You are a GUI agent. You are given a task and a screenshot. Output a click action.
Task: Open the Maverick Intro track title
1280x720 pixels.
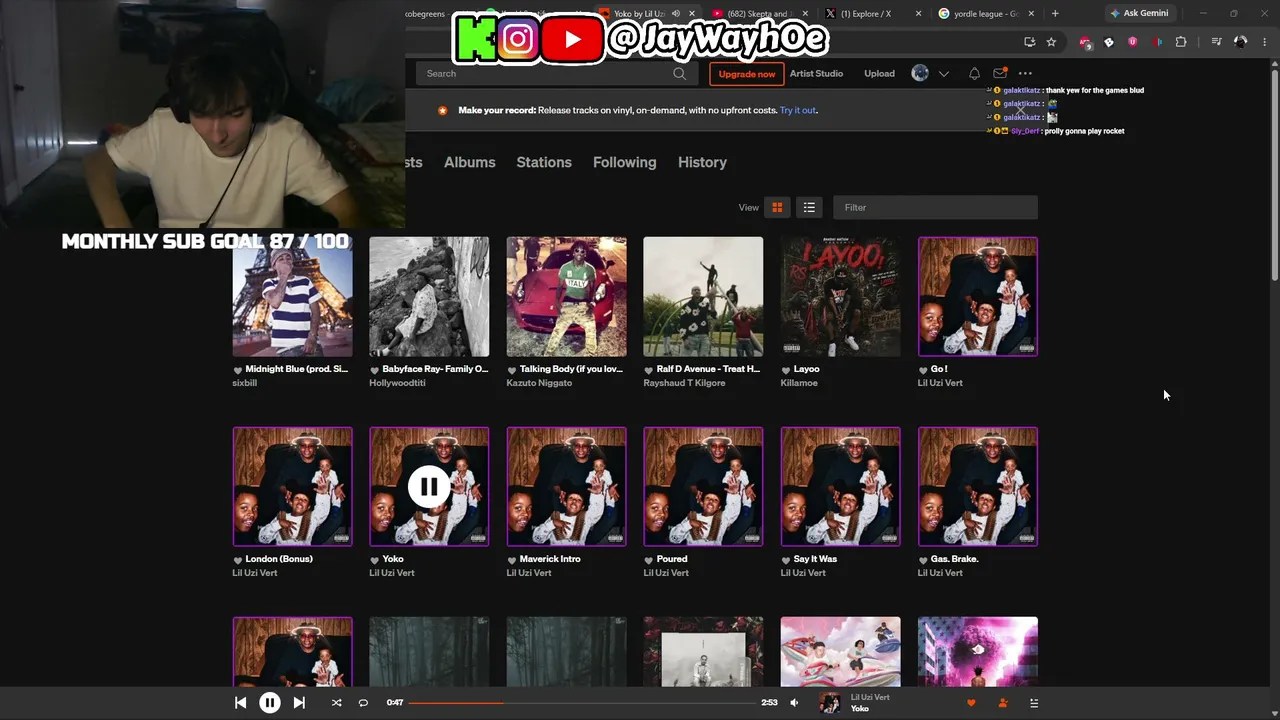[x=550, y=559]
